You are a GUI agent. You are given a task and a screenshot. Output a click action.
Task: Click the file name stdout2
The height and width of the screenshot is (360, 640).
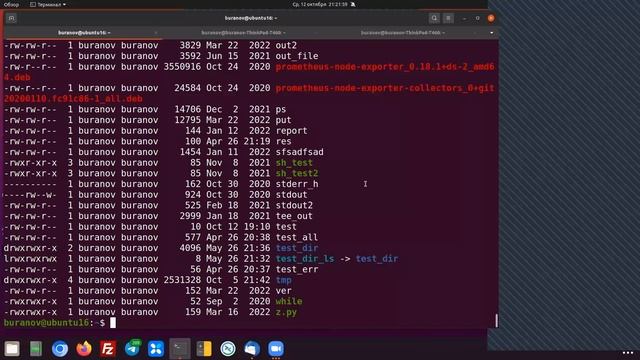point(294,205)
